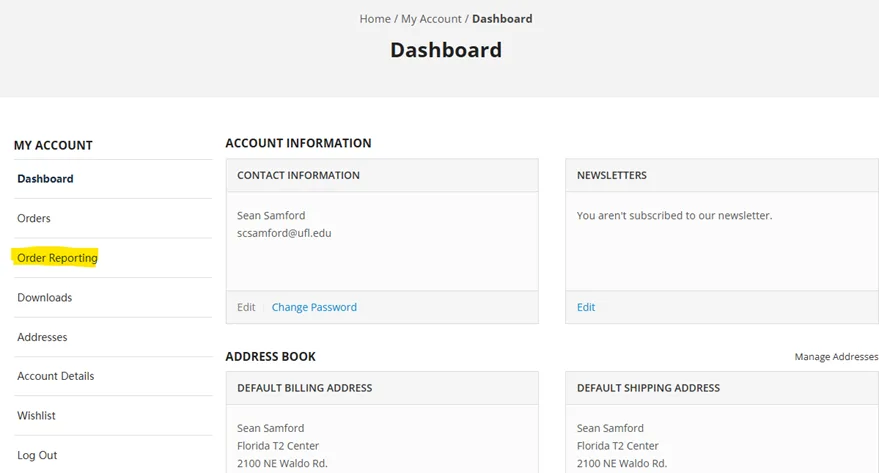Click Florida T2 Center in shipping address
Screen dimensions: 879x473
(618, 446)
